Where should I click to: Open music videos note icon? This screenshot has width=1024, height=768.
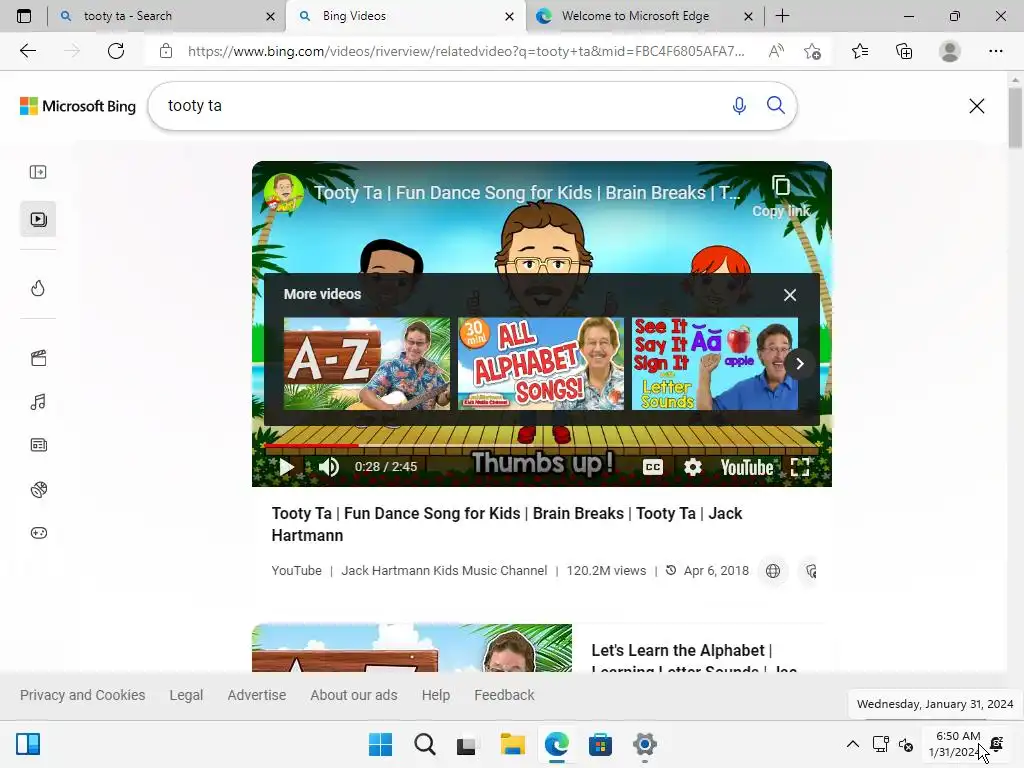[x=38, y=402]
